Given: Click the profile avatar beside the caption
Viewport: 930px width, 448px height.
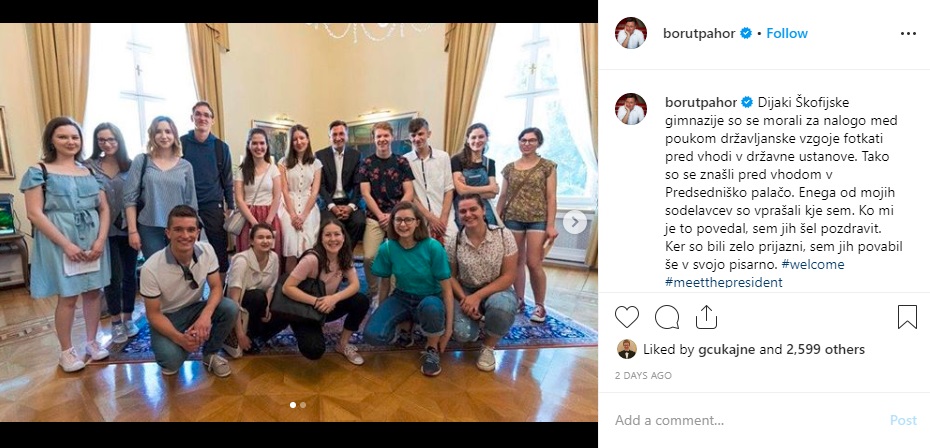Looking at the screenshot, I should point(630,109).
